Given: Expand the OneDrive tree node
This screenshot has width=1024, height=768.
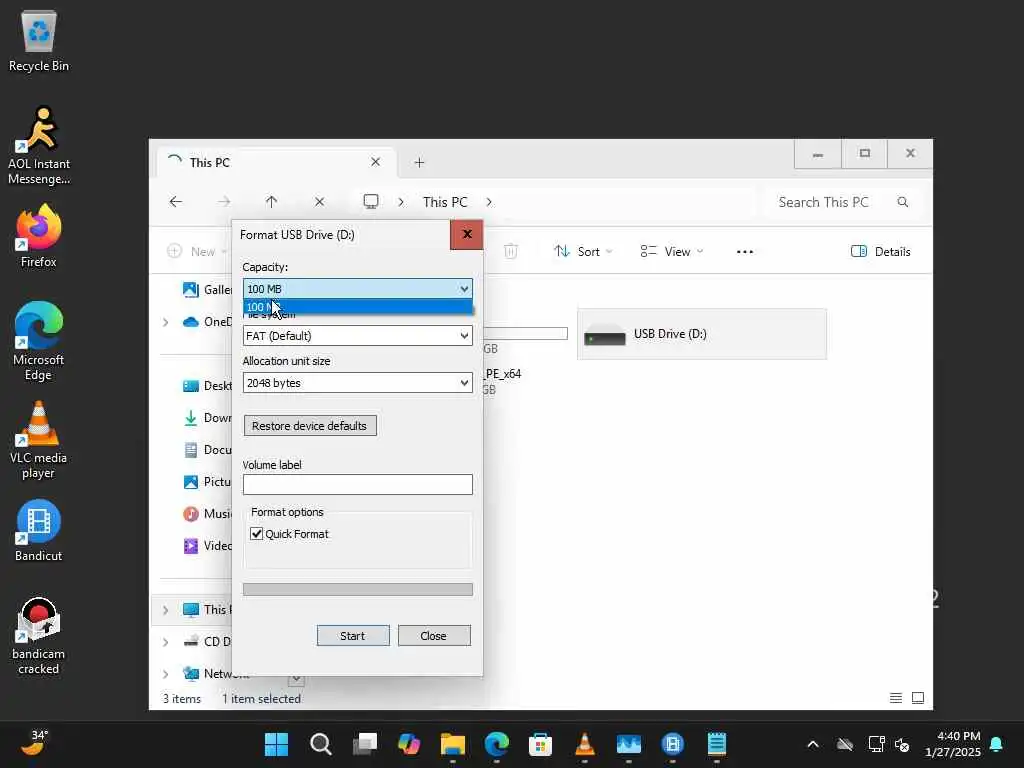Looking at the screenshot, I should [x=165, y=321].
